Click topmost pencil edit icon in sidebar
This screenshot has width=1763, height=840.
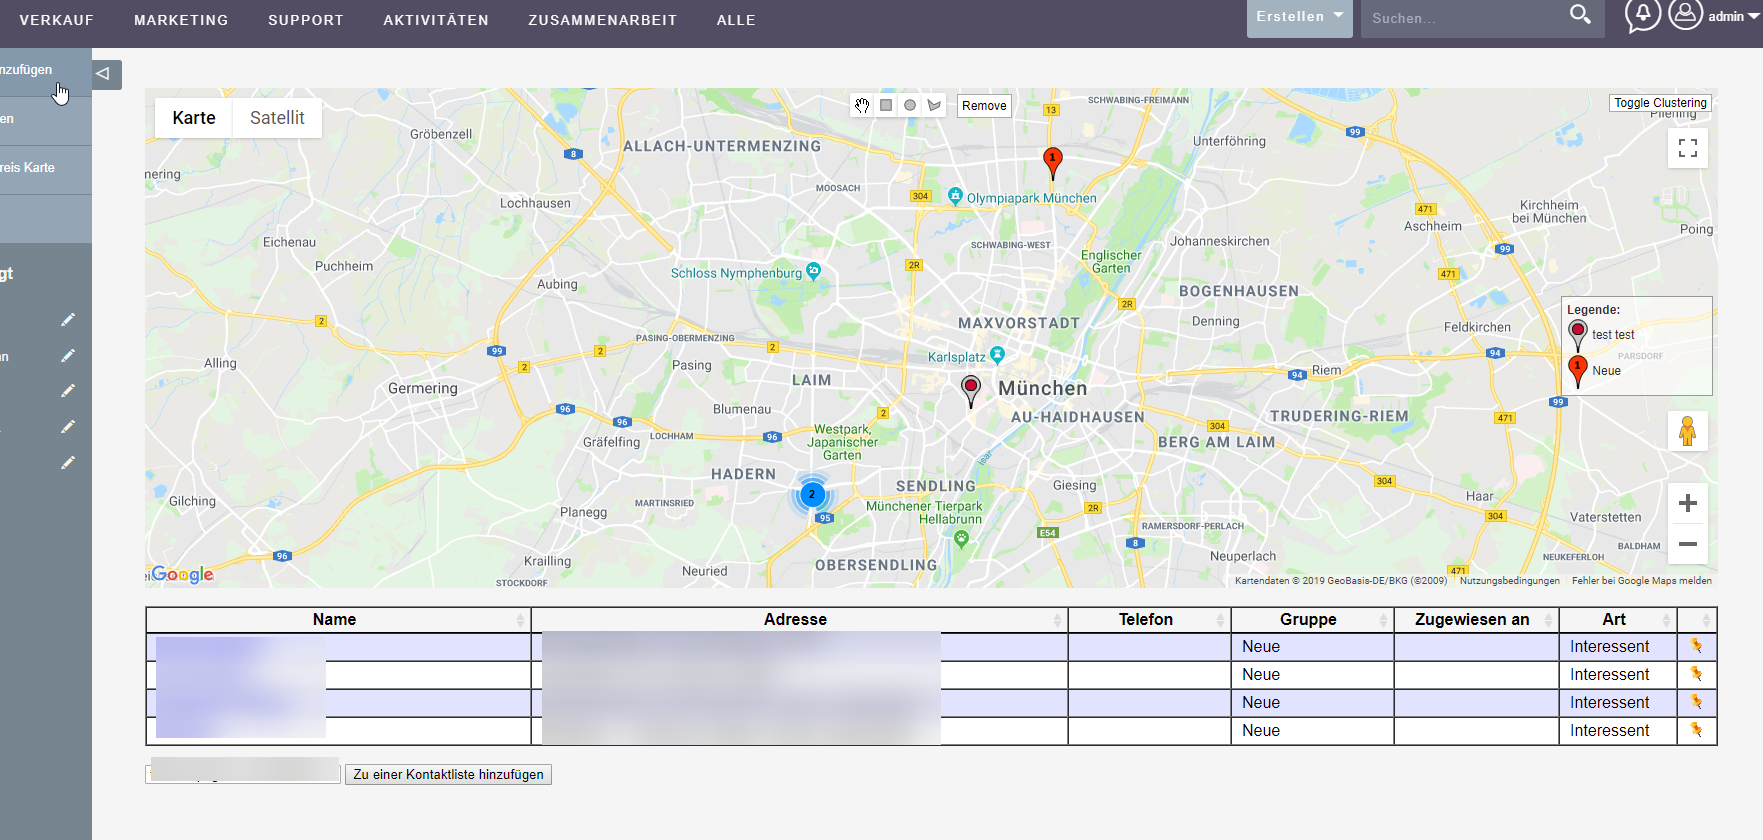[68, 320]
